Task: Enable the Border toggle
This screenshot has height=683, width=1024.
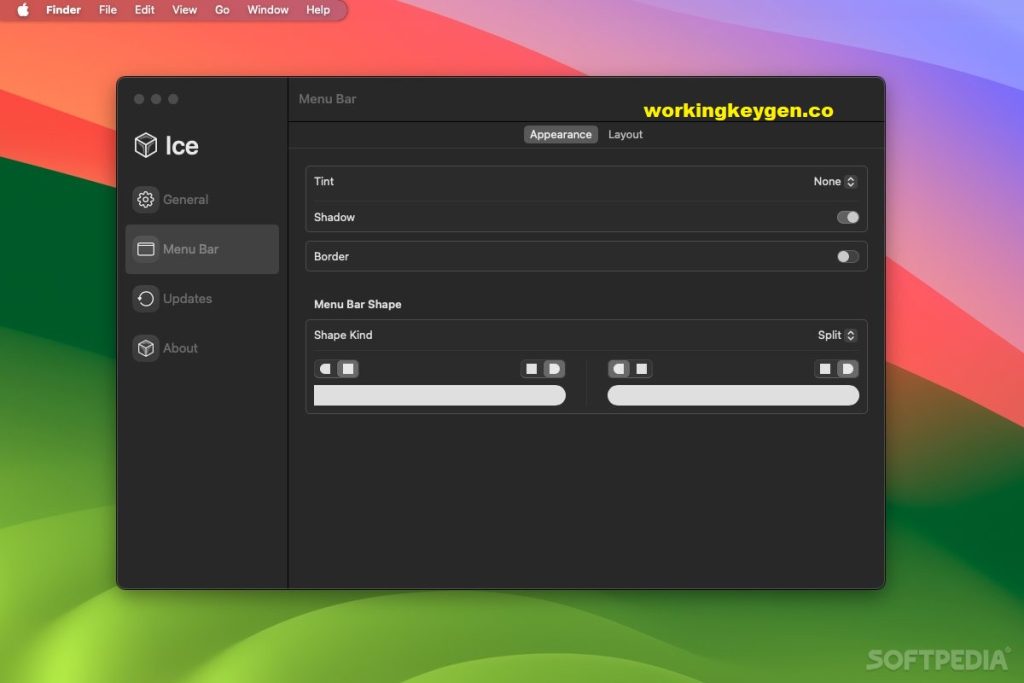Action: [x=847, y=256]
